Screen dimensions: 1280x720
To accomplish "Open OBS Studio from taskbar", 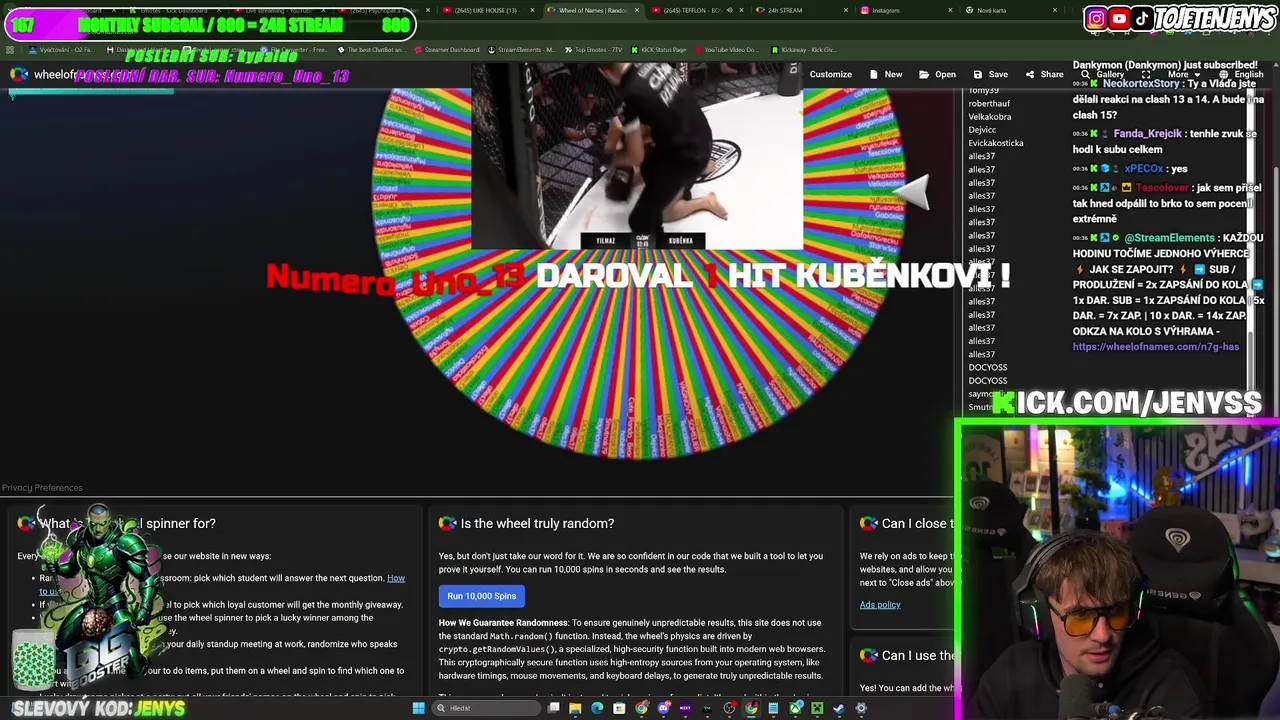I will (x=729, y=708).
